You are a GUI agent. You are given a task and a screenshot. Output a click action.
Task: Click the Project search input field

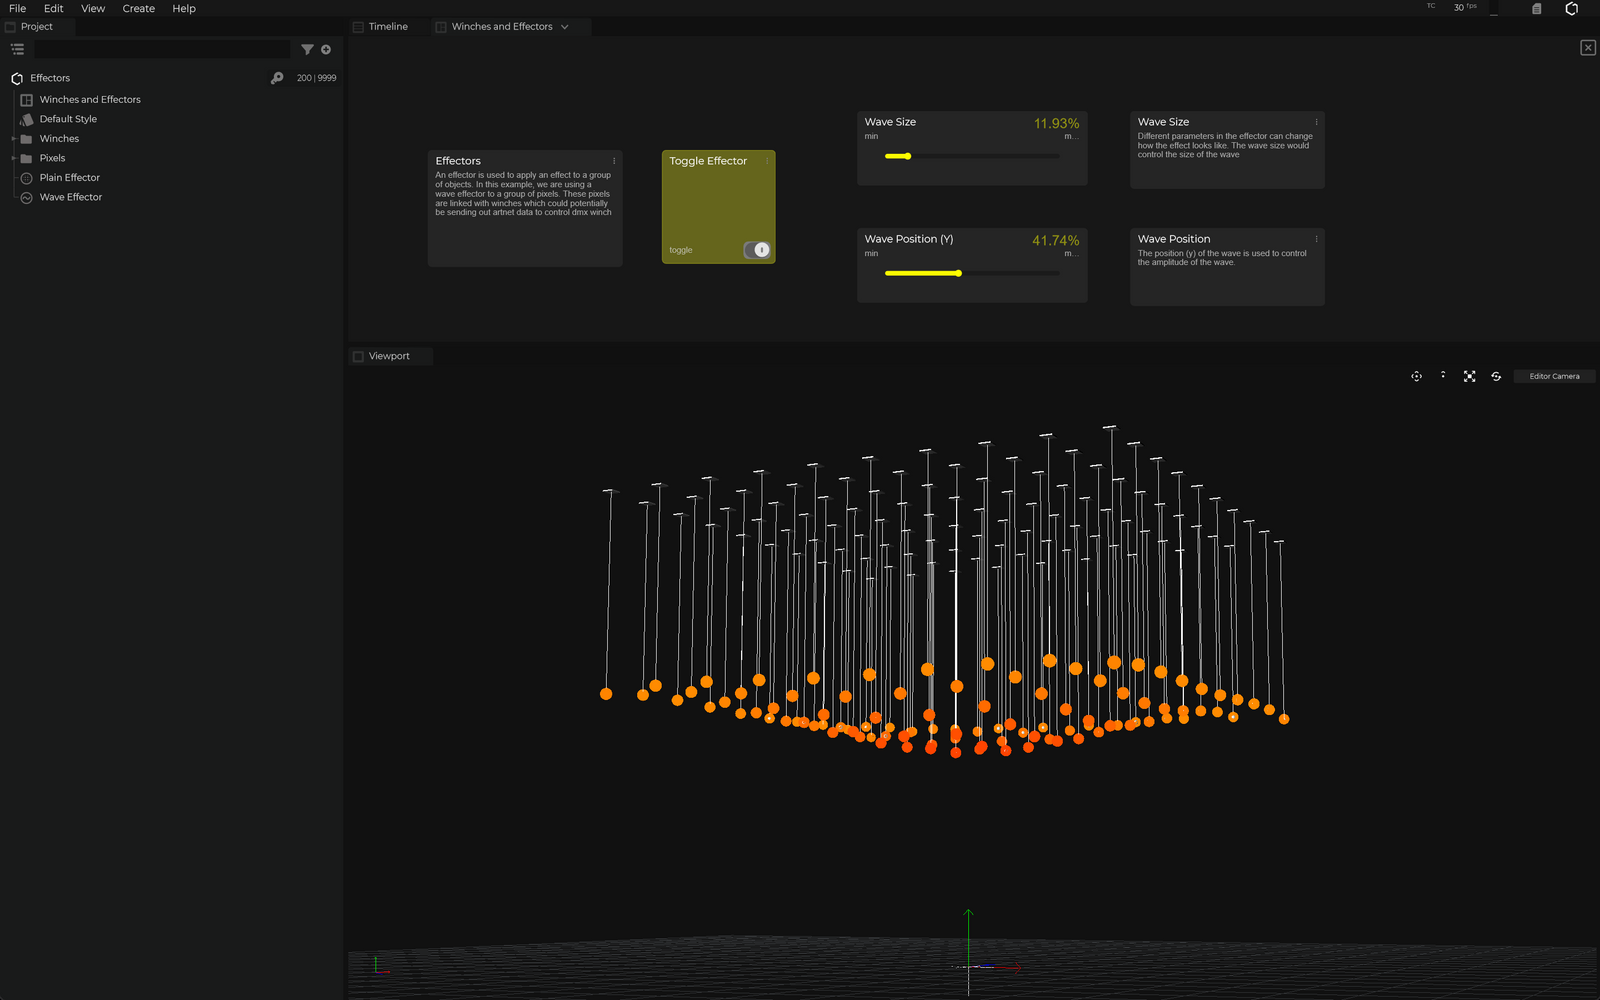[162, 49]
